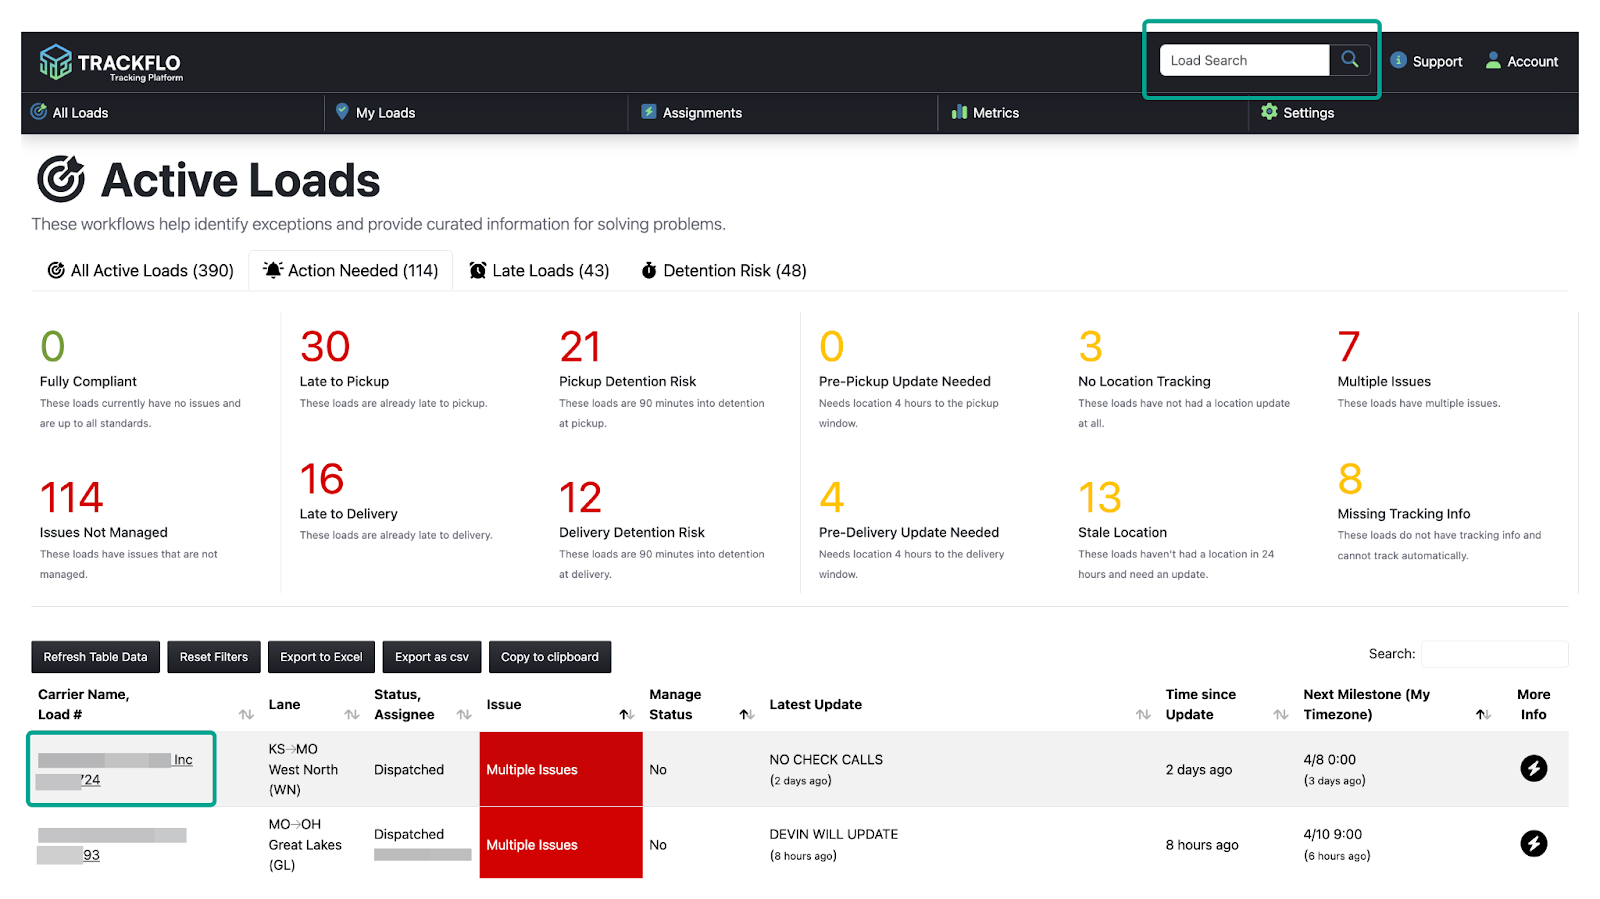
Task: Click the table Search input box
Action: coord(1494,654)
